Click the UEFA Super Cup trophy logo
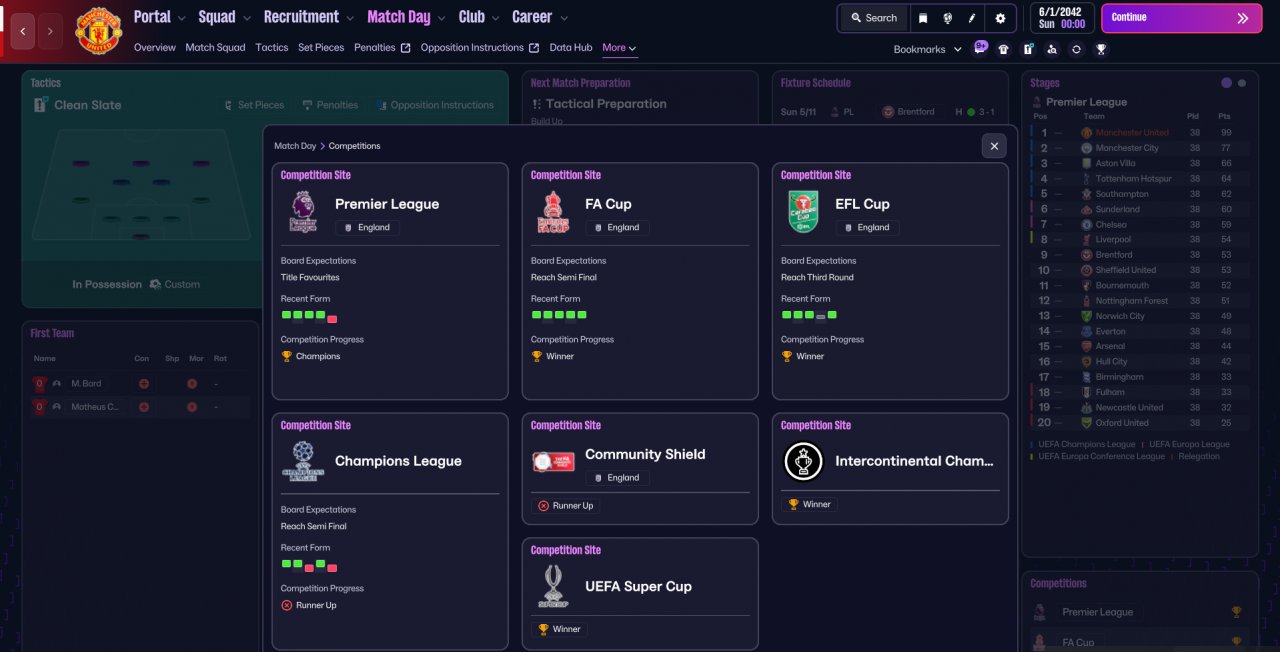1280x652 pixels. (x=553, y=586)
